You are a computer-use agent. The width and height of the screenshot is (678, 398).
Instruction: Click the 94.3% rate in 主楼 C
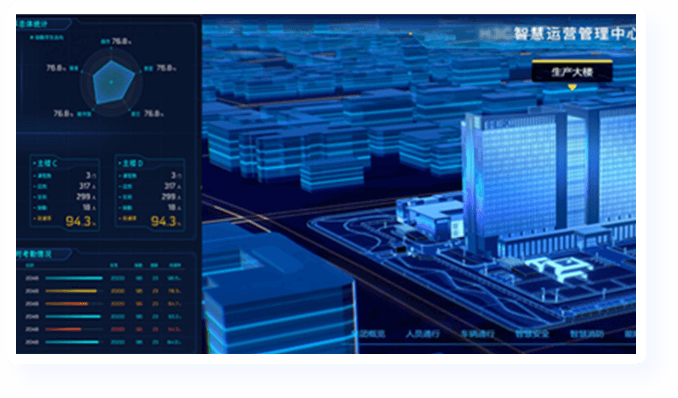(80, 221)
